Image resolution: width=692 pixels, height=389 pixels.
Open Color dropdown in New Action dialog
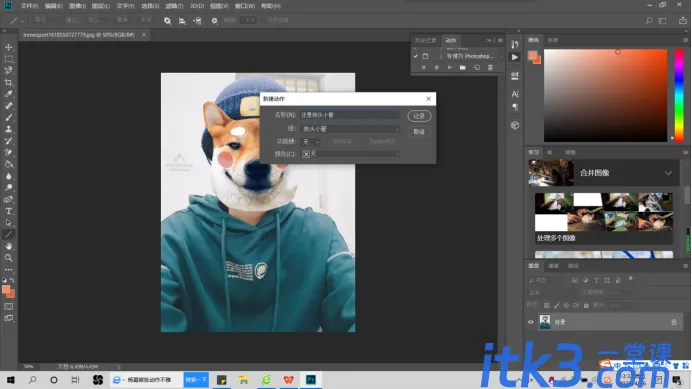pos(350,154)
